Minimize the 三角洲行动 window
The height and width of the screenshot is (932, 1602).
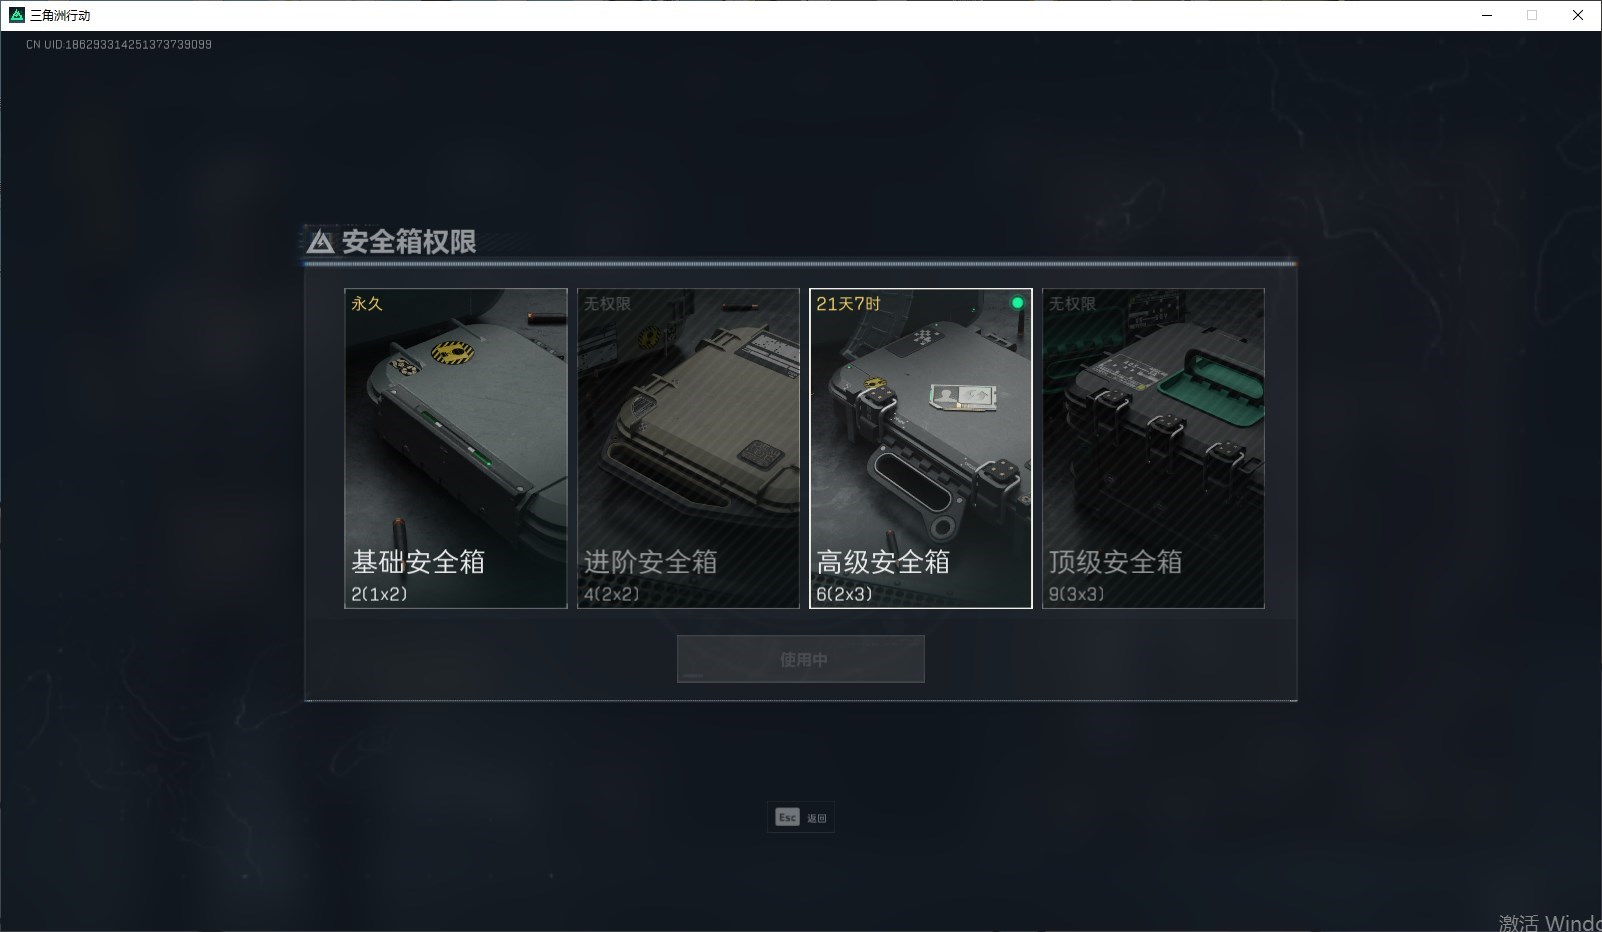[x=1487, y=15]
